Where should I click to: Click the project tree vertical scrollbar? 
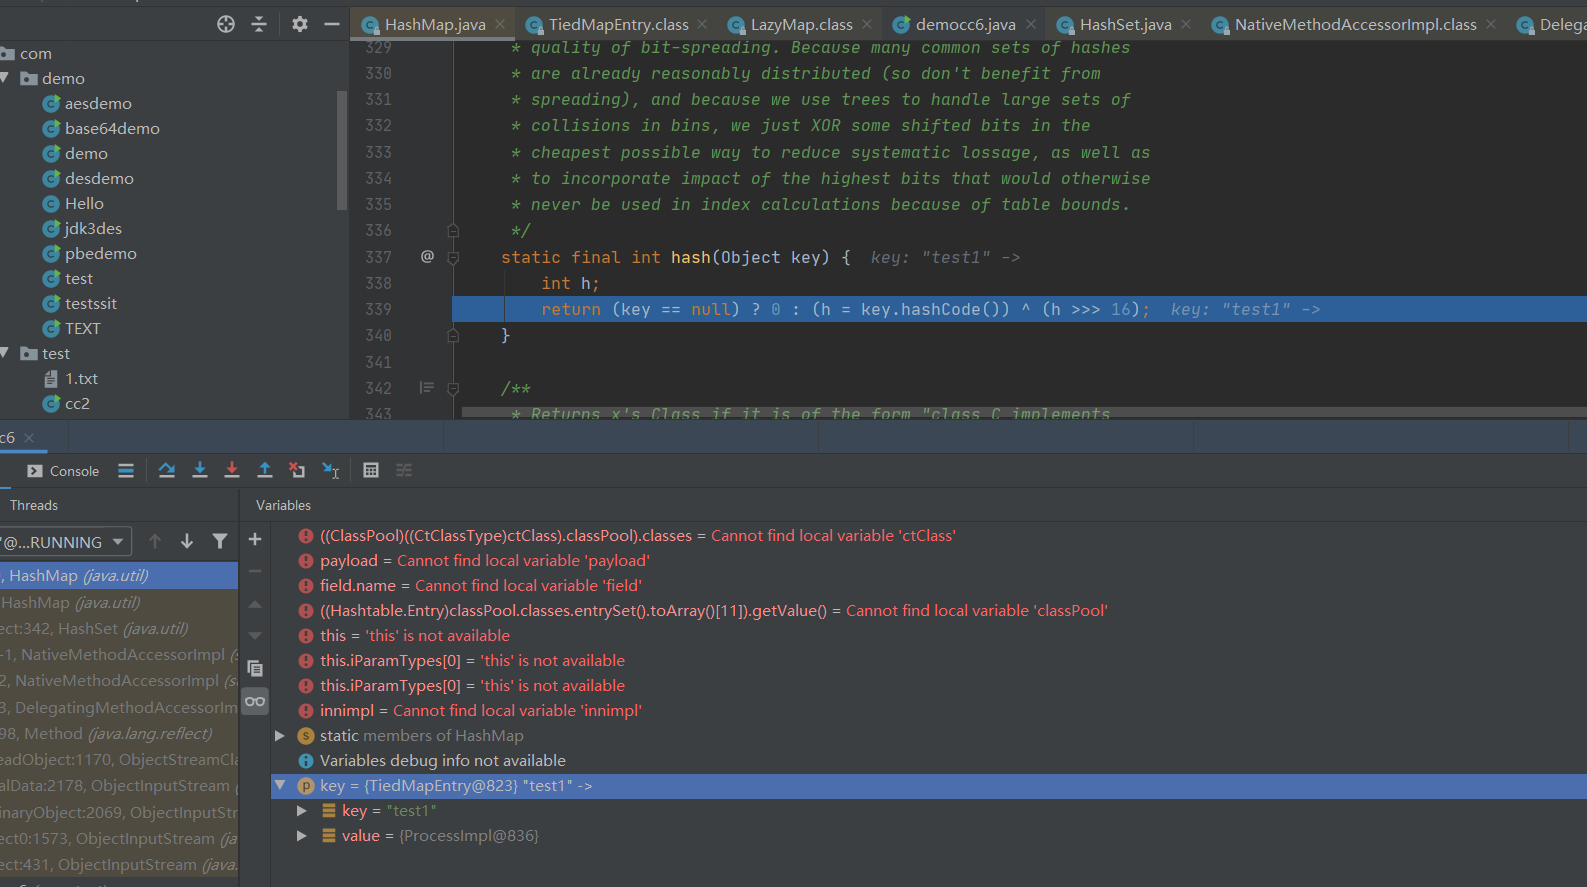342,150
